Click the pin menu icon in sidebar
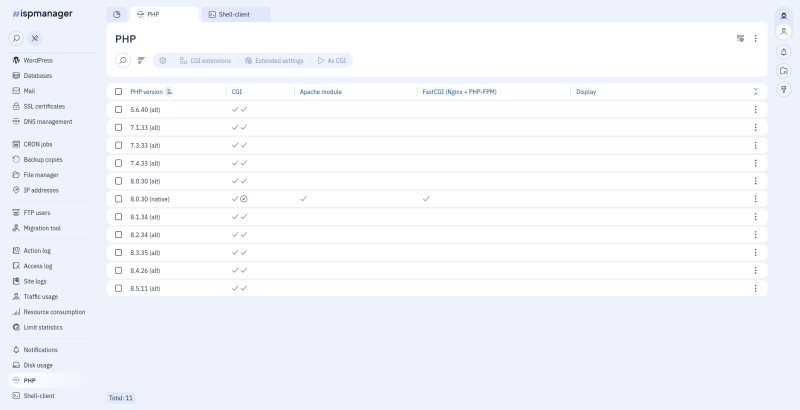 tap(35, 38)
